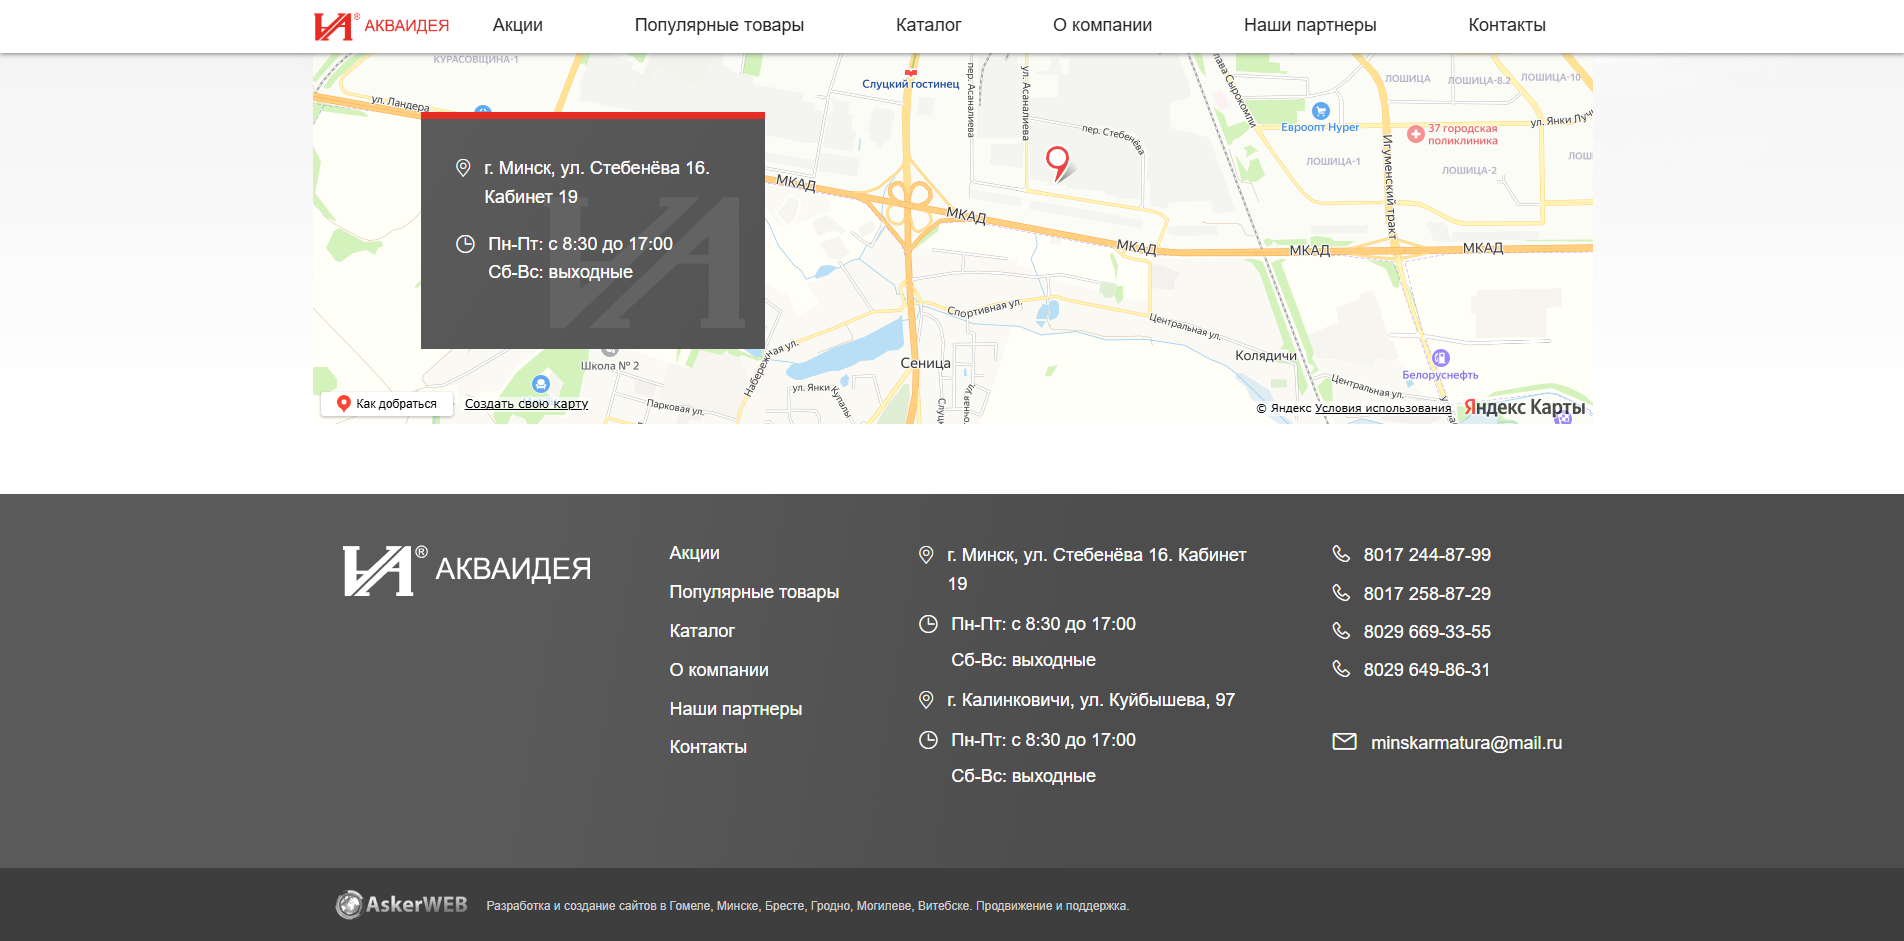Click the Евроопт Hyper store marker
Image resolution: width=1904 pixels, height=941 pixels.
(1321, 111)
